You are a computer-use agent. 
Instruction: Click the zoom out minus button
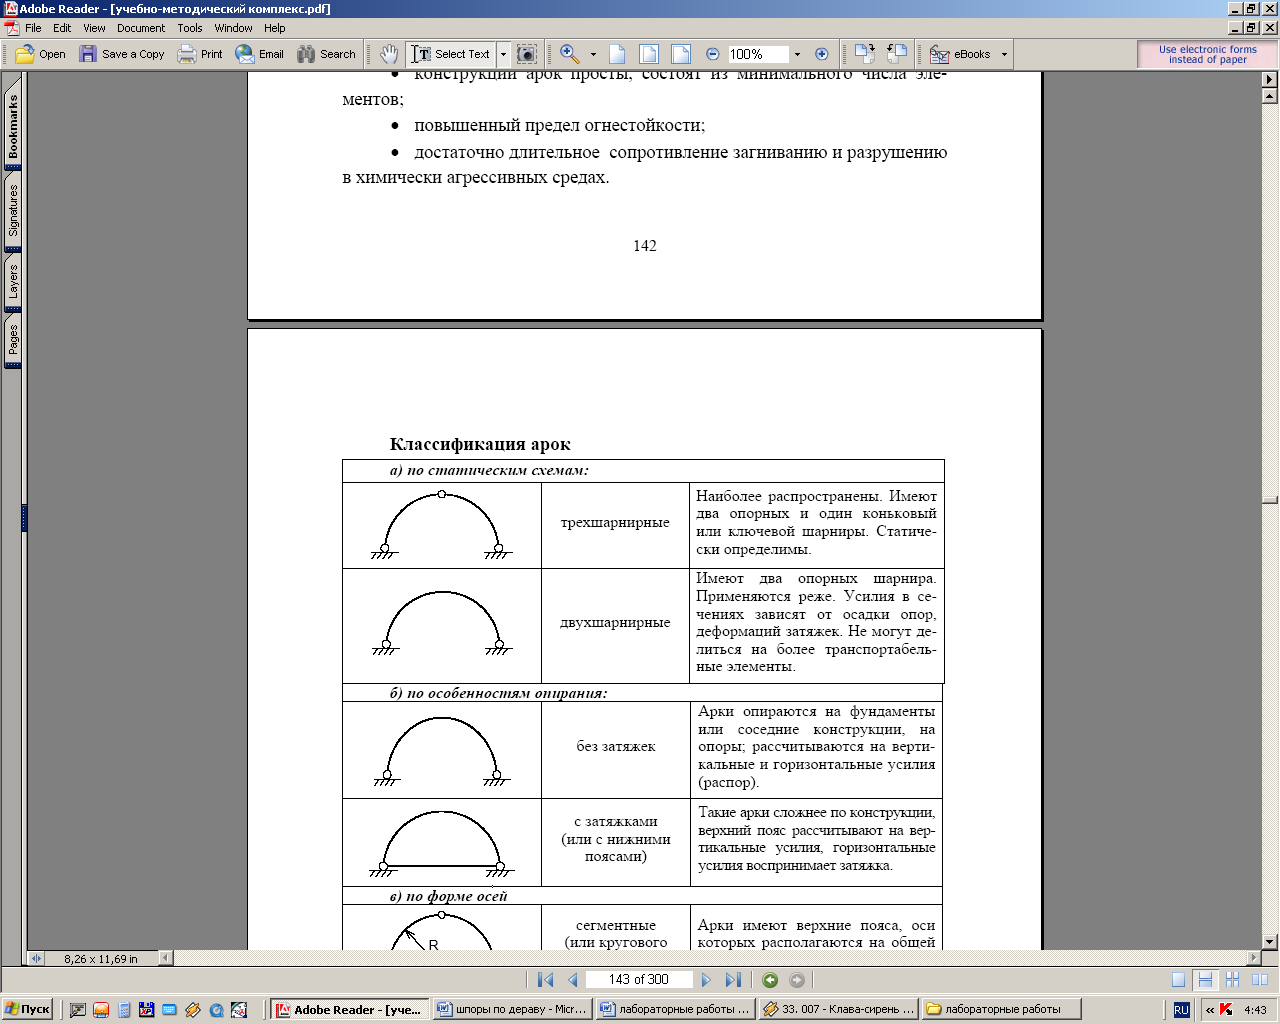713,54
